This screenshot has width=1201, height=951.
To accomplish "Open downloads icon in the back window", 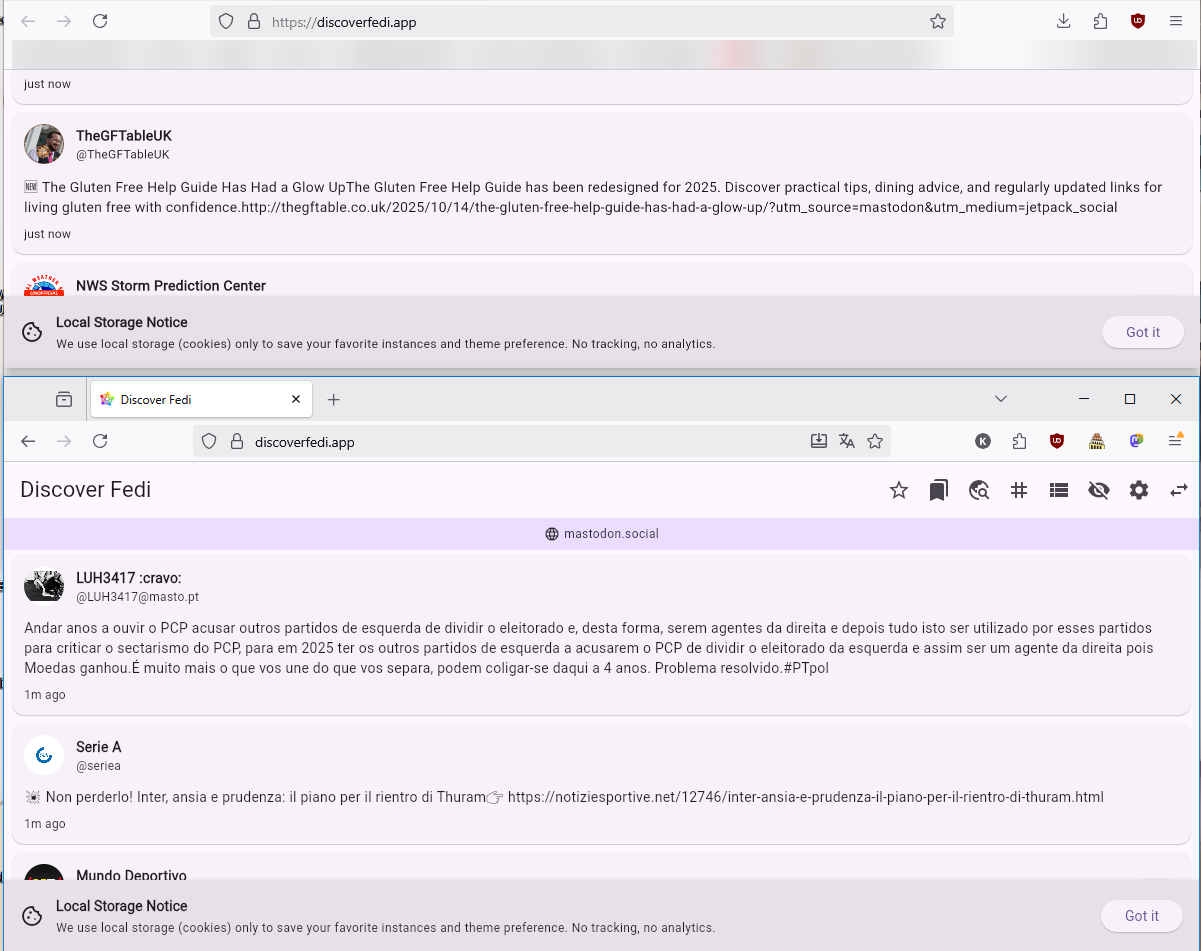I will pos(1064,21).
